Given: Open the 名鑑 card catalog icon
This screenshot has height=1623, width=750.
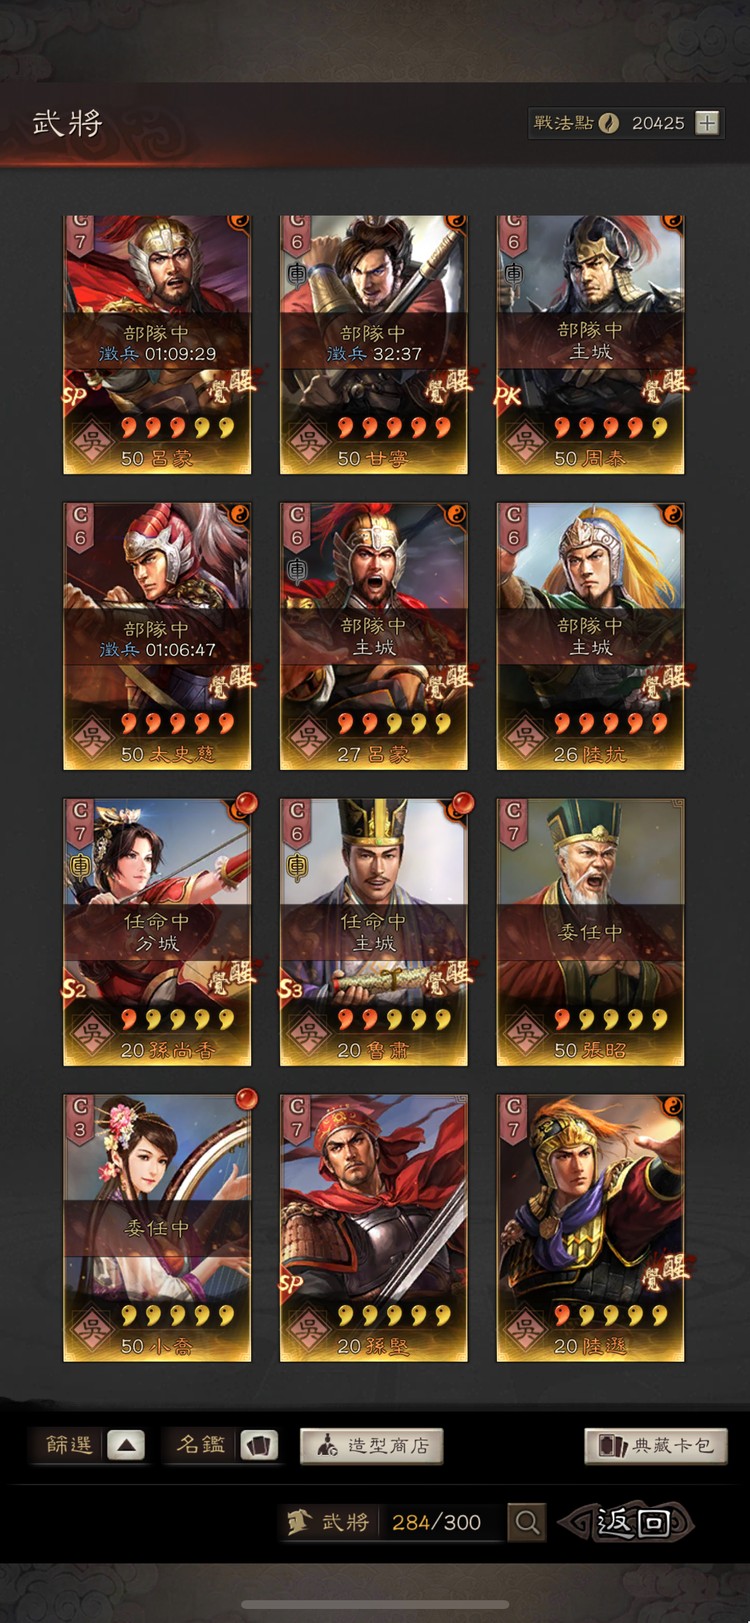Looking at the screenshot, I should (259, 1445).
